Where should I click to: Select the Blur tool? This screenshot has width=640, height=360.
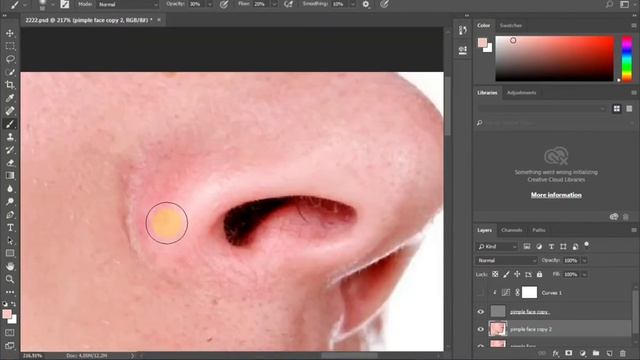10,189
